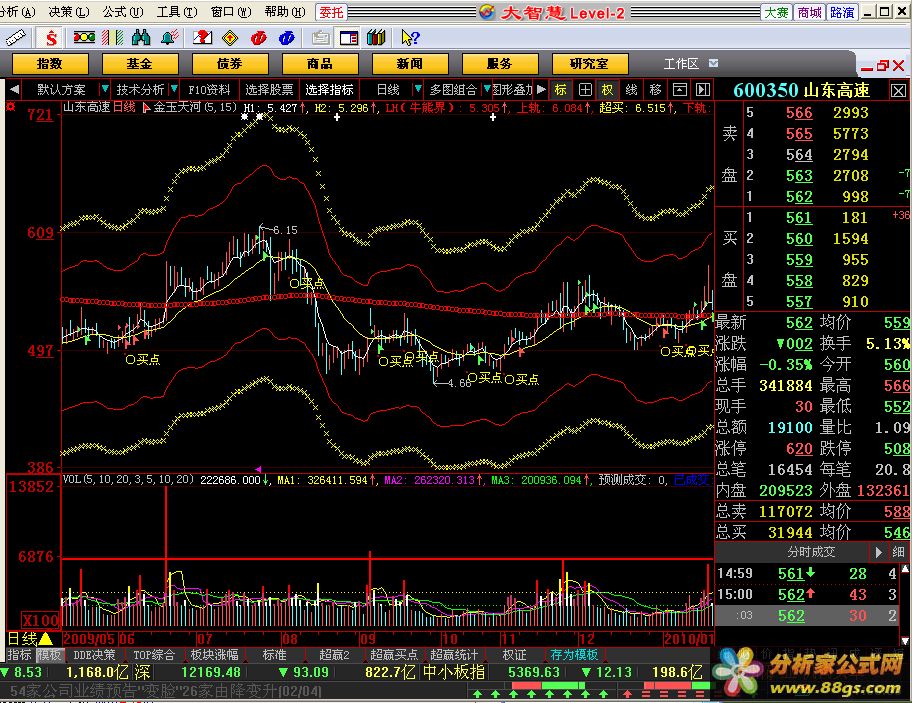Open the 窗口 menu

[x=231, y=11]
